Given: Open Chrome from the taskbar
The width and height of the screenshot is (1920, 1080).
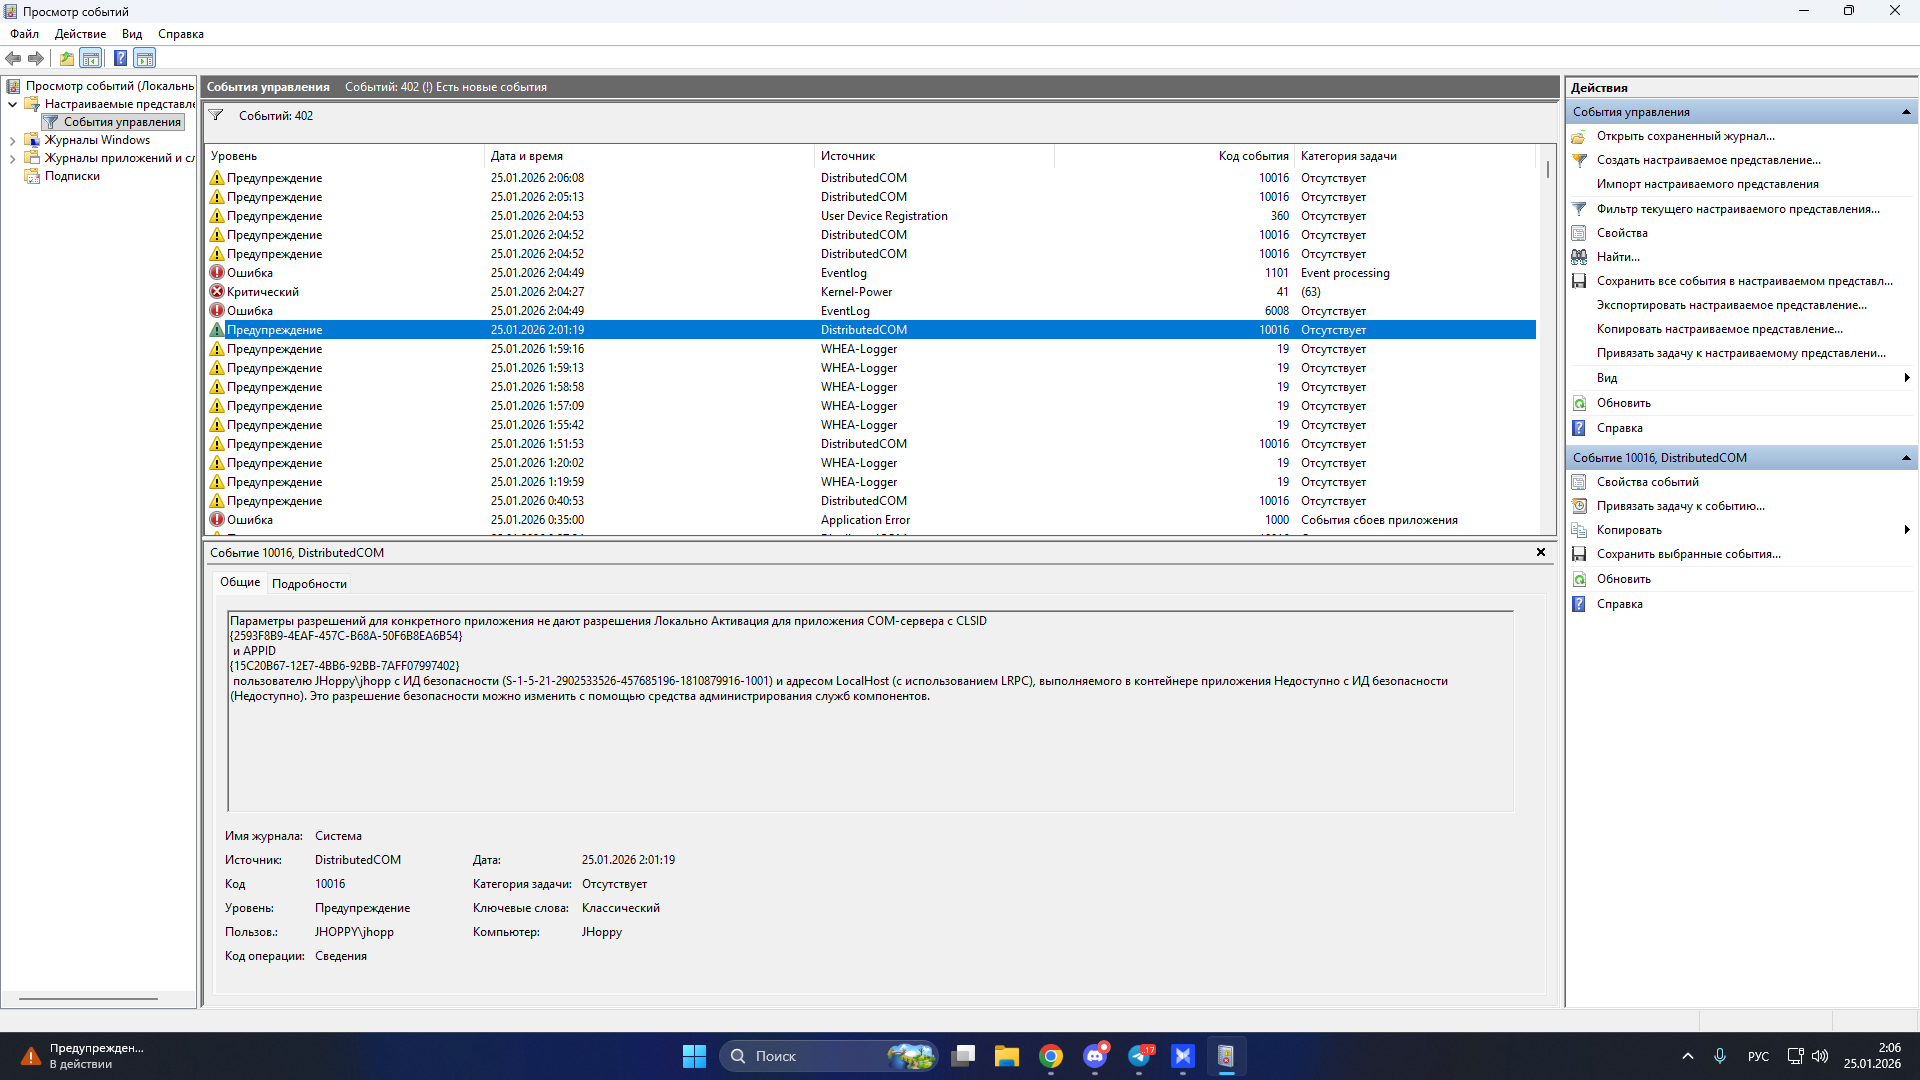Looking at the screenshot, I should tap(1050, 1056).
